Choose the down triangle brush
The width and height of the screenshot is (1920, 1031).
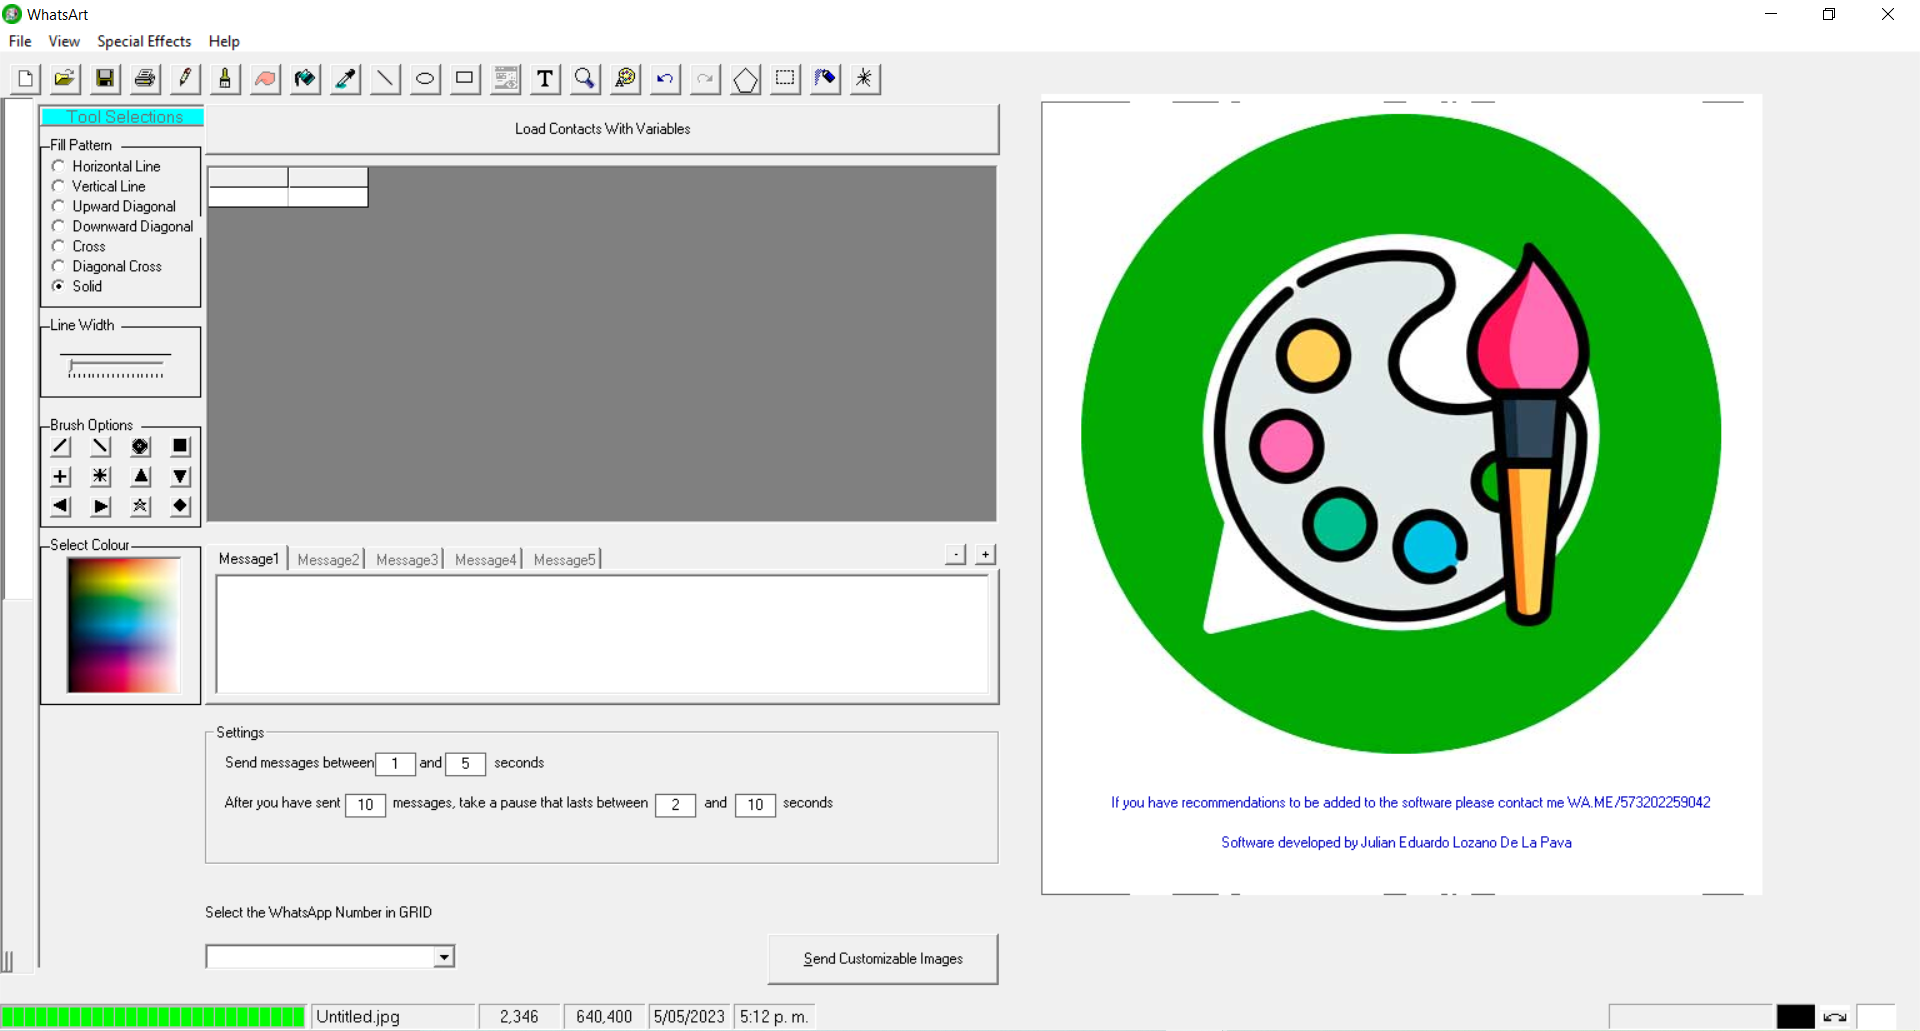(x=180, y=477)
